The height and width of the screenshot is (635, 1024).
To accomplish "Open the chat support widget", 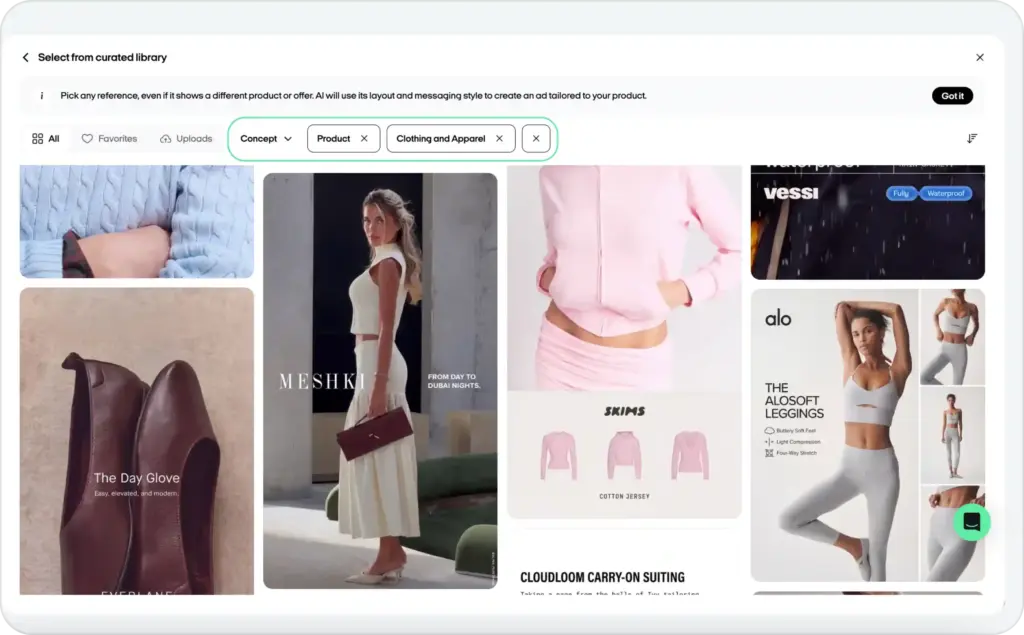I will [972, 522].
